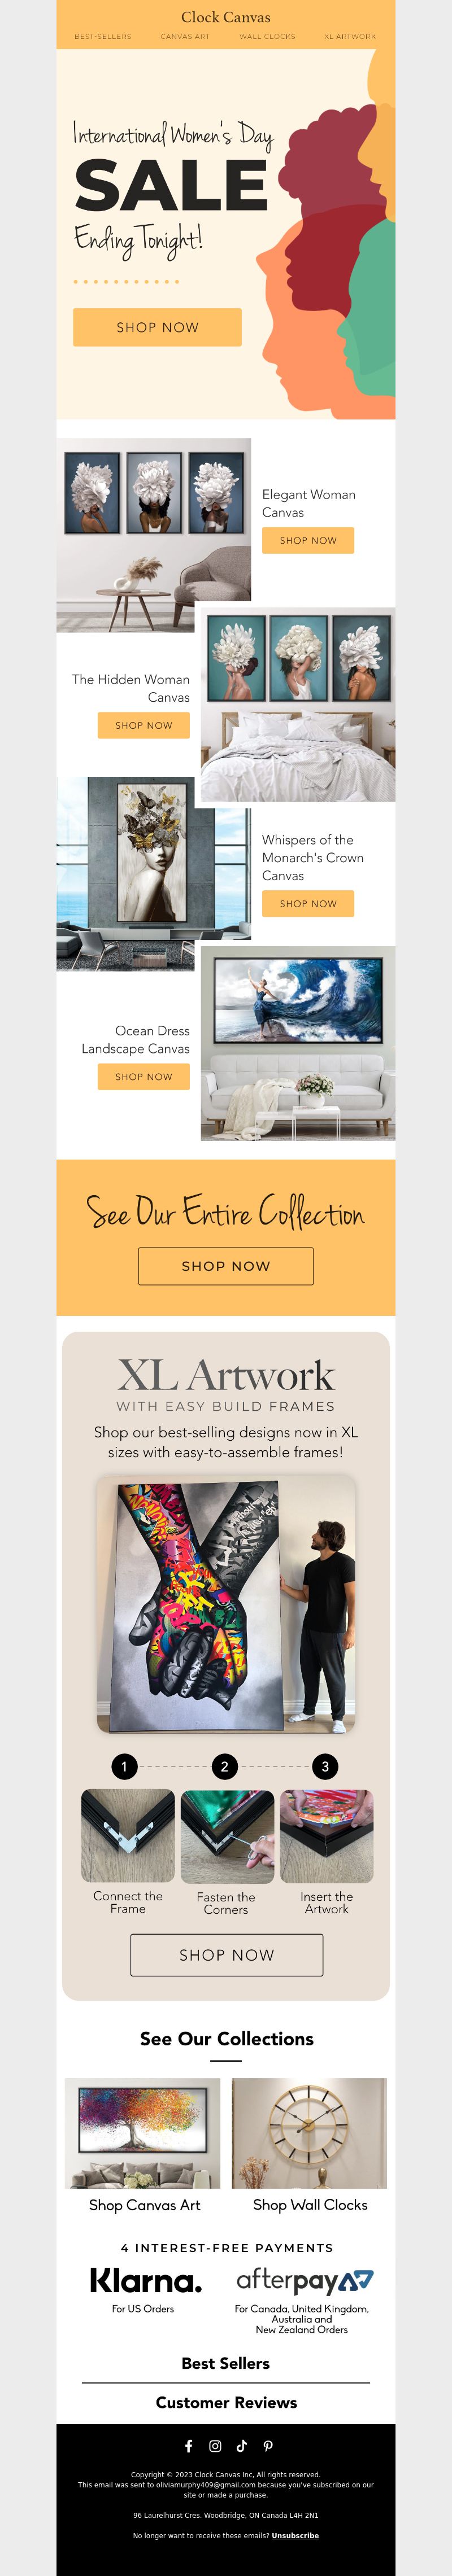Shop the Elegant Woman Canvas

point(308,540)
